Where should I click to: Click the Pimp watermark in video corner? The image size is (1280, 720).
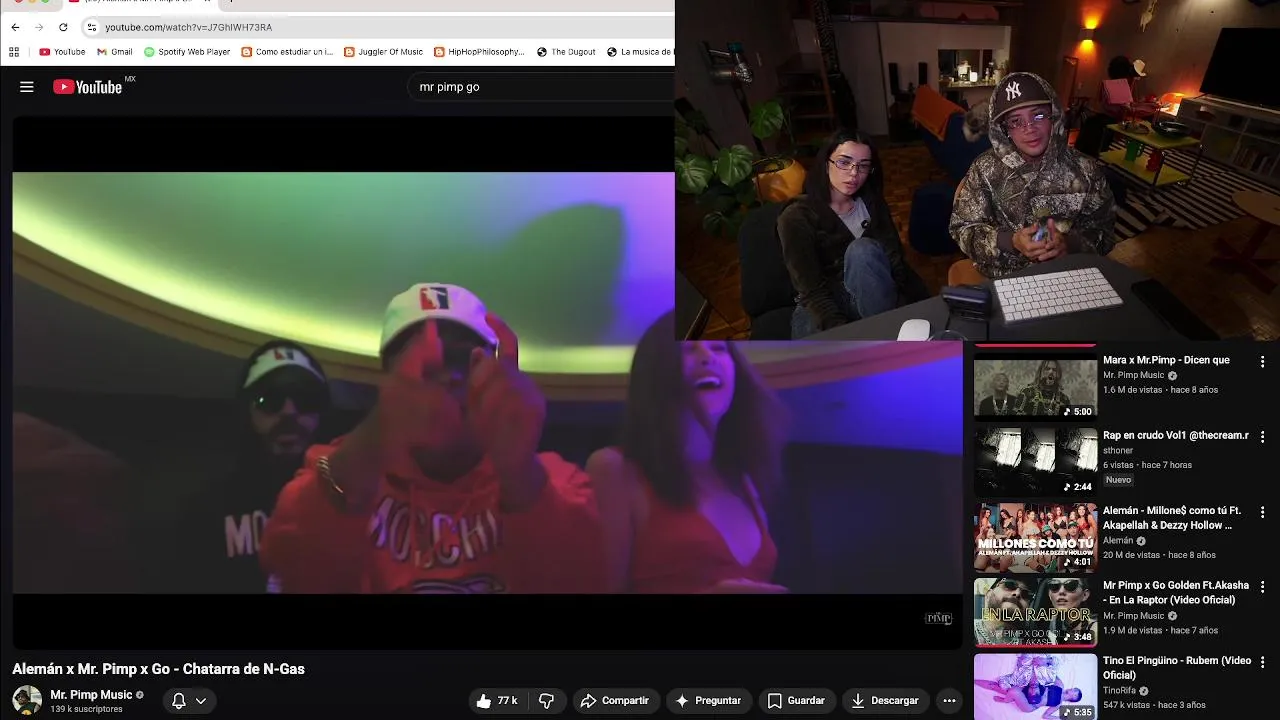pos(938,618)
